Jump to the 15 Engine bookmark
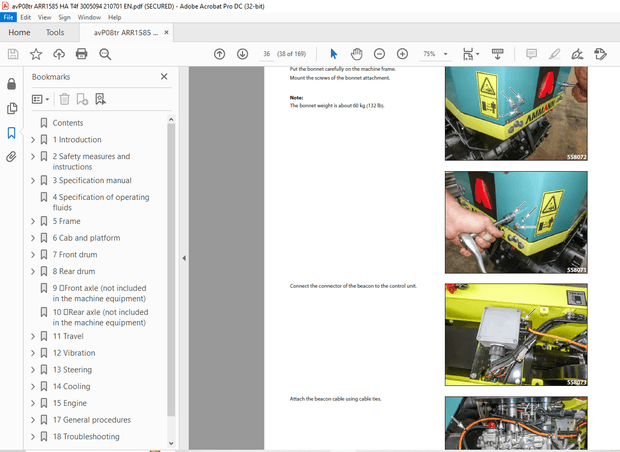The width and height of the screenshot is (620, 452). click(70, 403)
